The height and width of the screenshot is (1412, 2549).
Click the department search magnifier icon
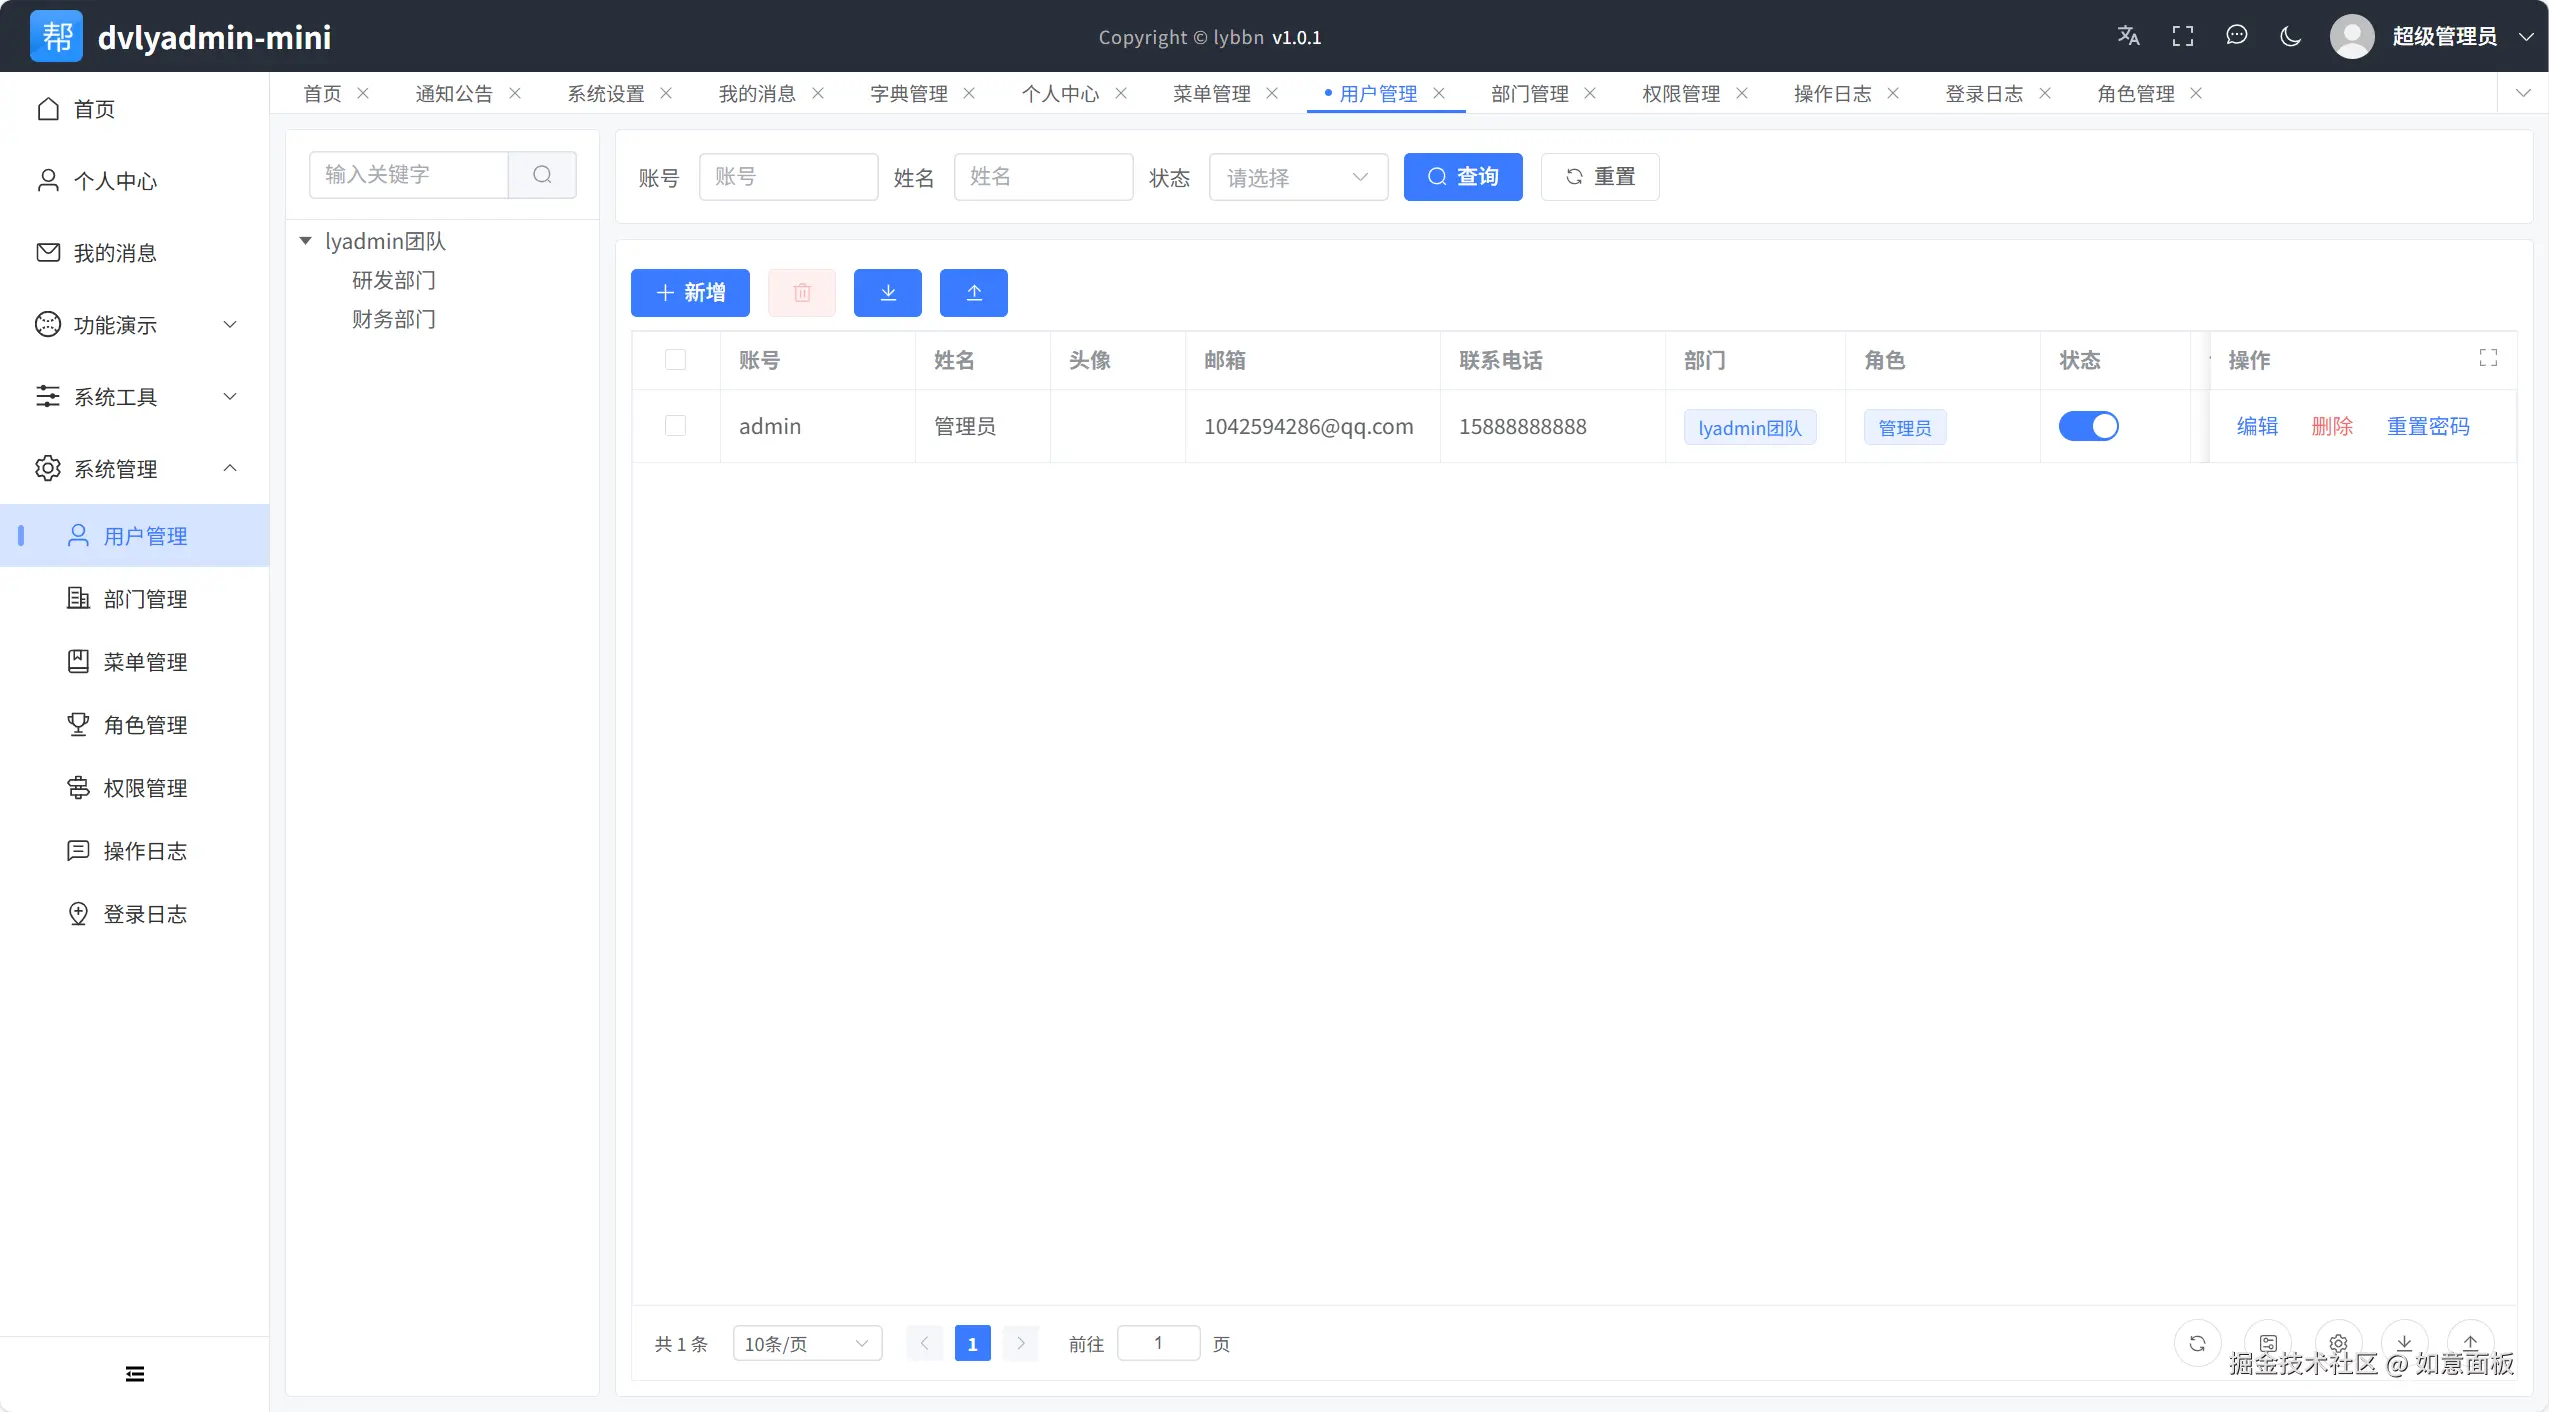coord(542,174)
